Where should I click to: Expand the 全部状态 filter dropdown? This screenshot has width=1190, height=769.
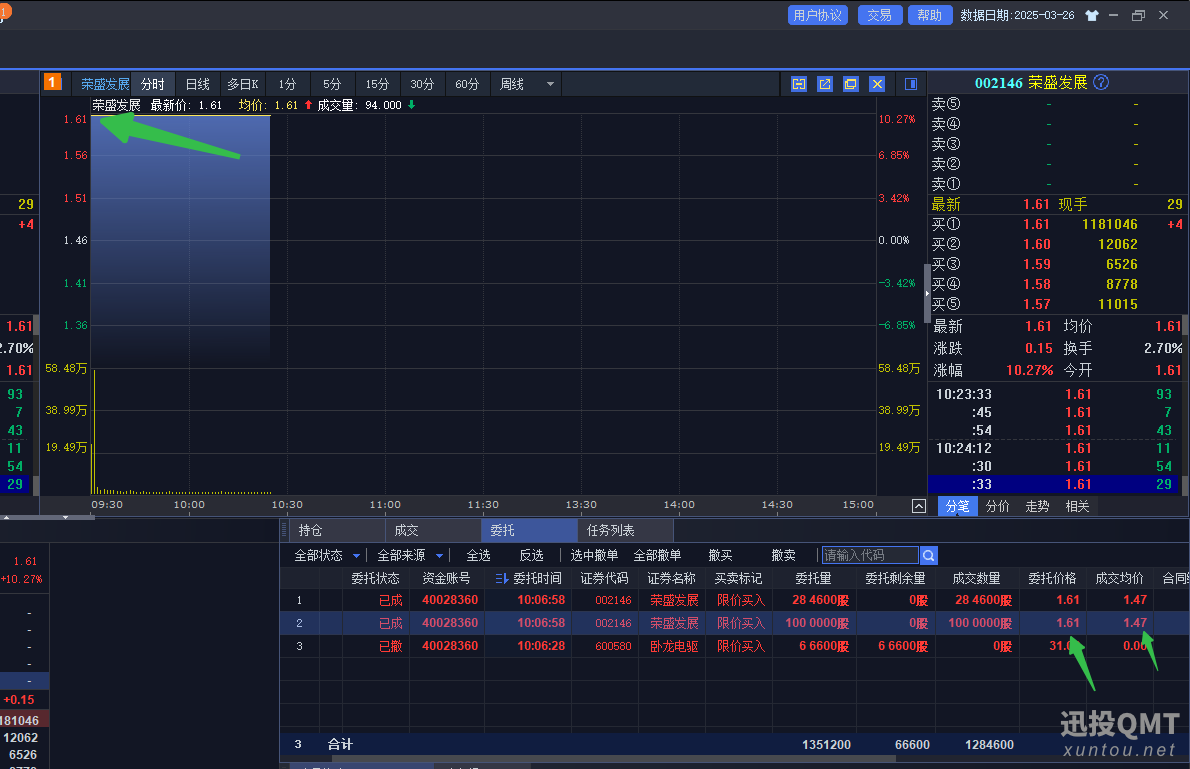point(357,556)
